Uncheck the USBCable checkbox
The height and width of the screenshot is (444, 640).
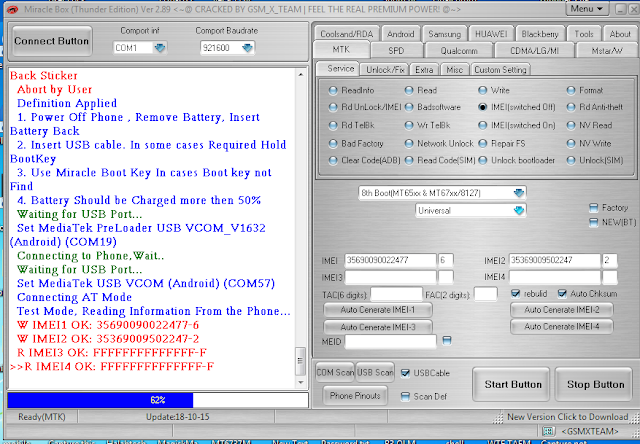(405, 373)
